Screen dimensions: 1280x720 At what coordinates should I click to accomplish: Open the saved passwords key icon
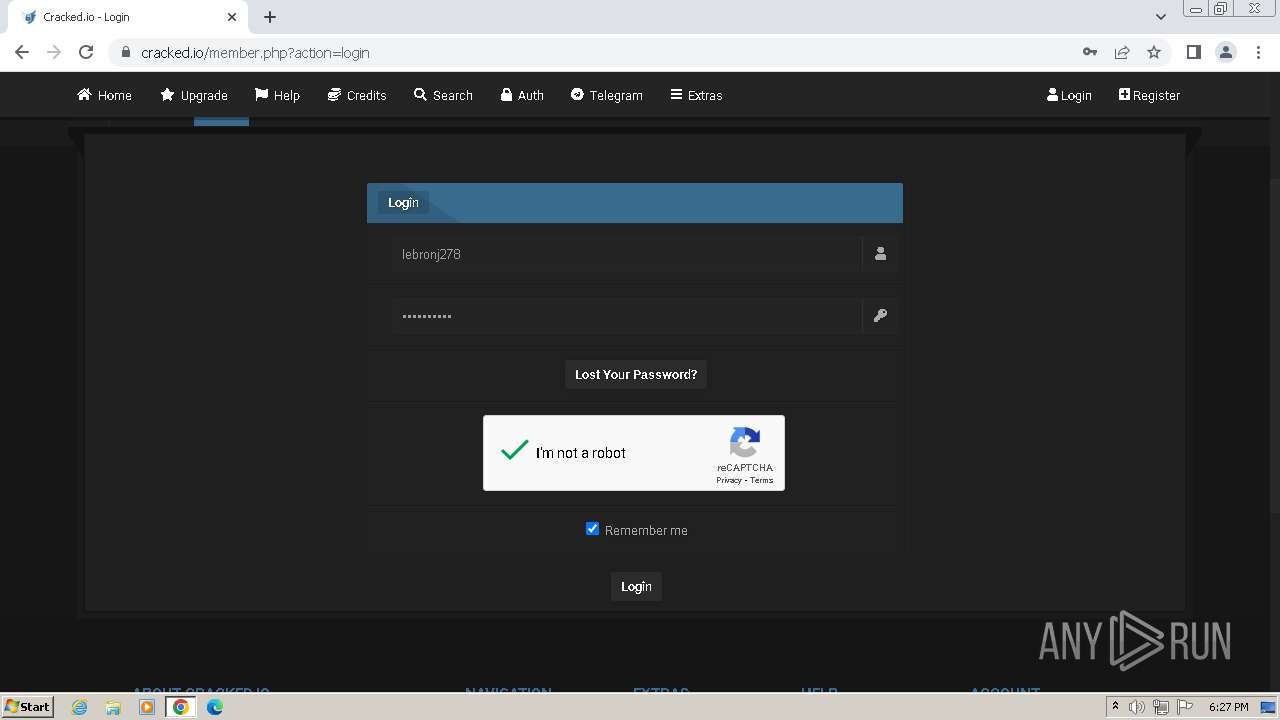click(1090, 52)
